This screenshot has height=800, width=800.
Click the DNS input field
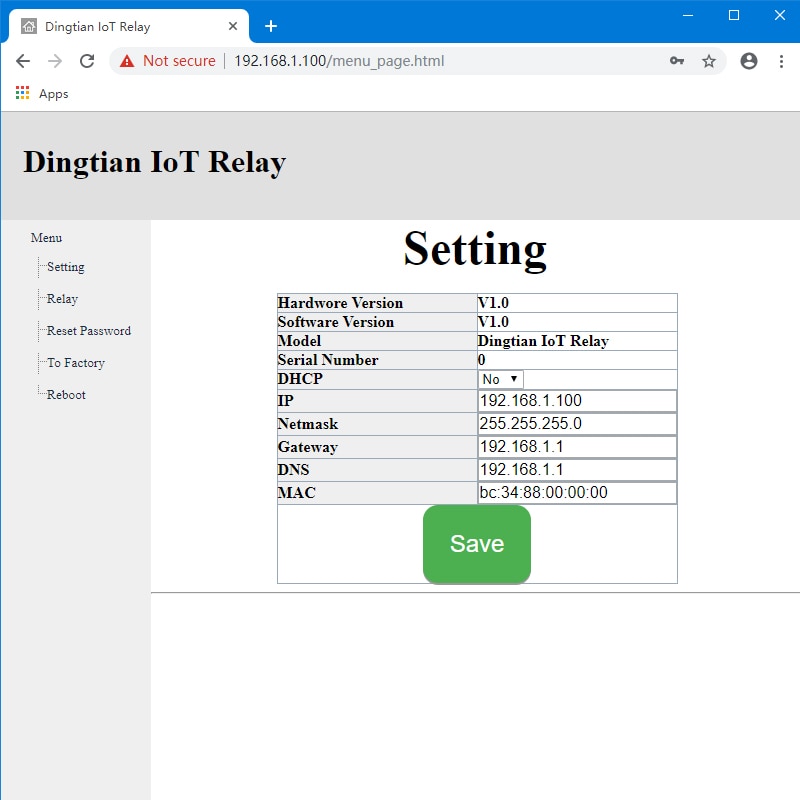[577, 469]
